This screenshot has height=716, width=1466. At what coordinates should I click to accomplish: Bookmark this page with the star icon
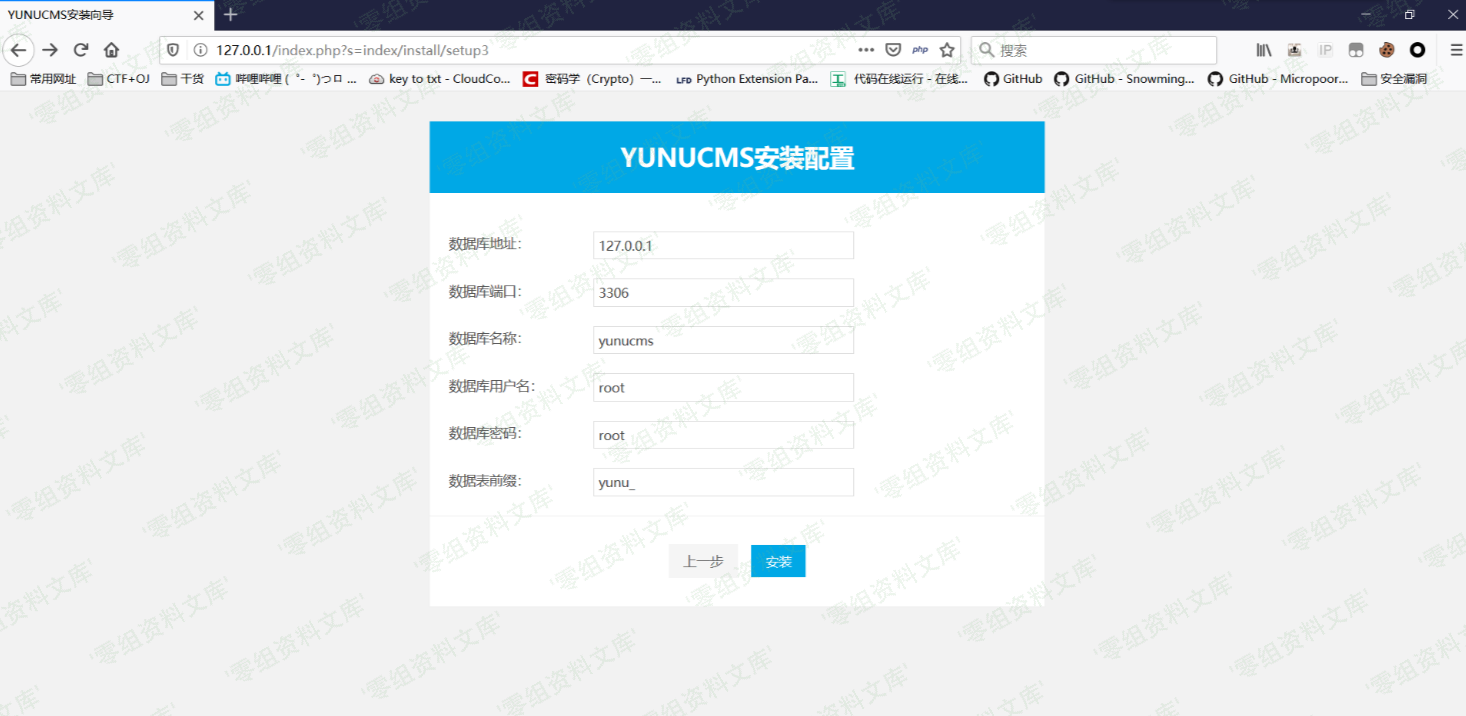pos(947,50)
